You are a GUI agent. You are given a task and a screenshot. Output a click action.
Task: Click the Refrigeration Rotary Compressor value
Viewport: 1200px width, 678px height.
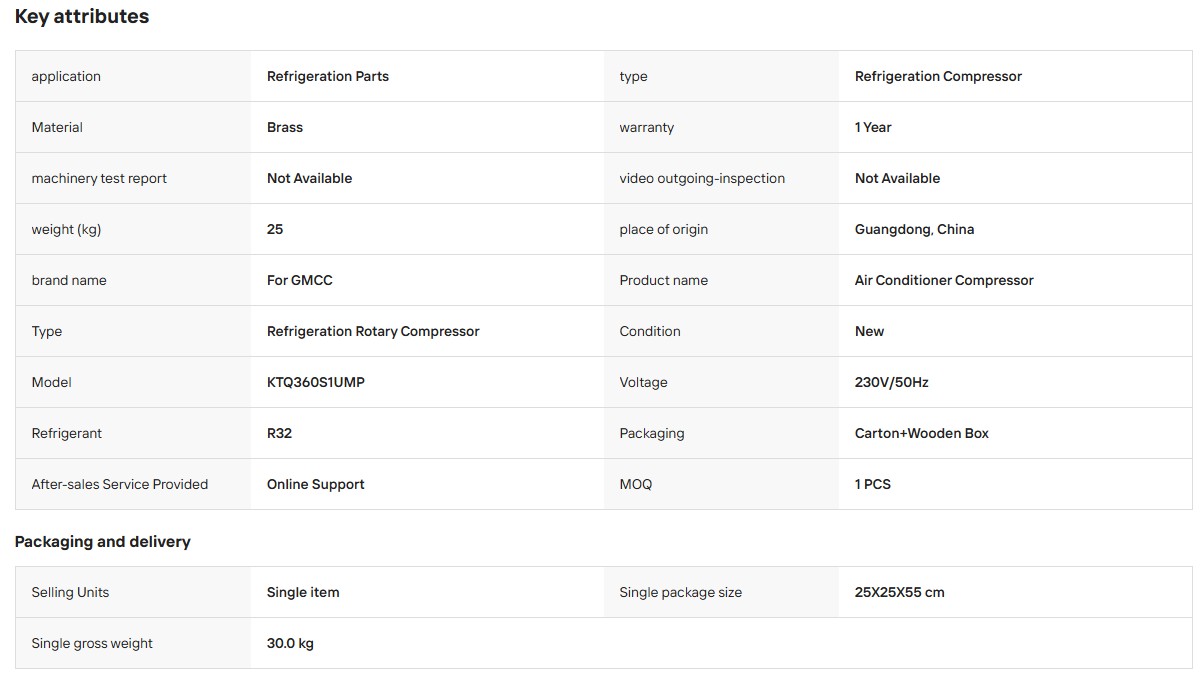[x=373, y=331]
